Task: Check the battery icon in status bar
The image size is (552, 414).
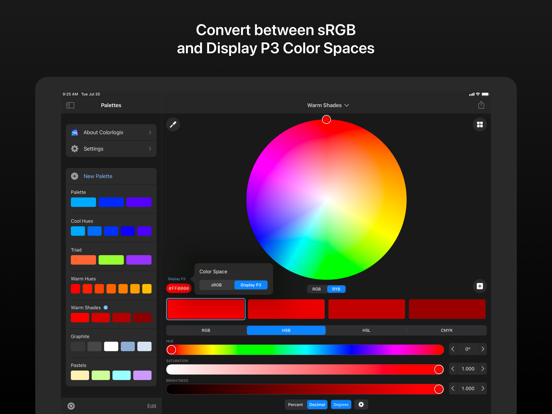Action: (x=485, y=94)
